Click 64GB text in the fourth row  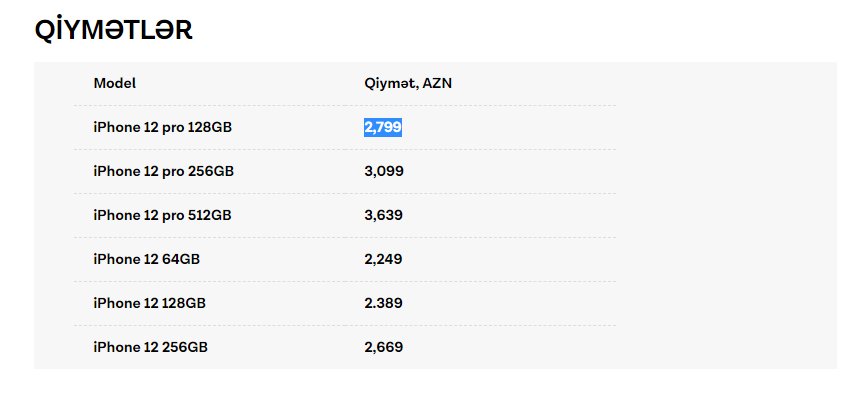(x=181, y=259)
